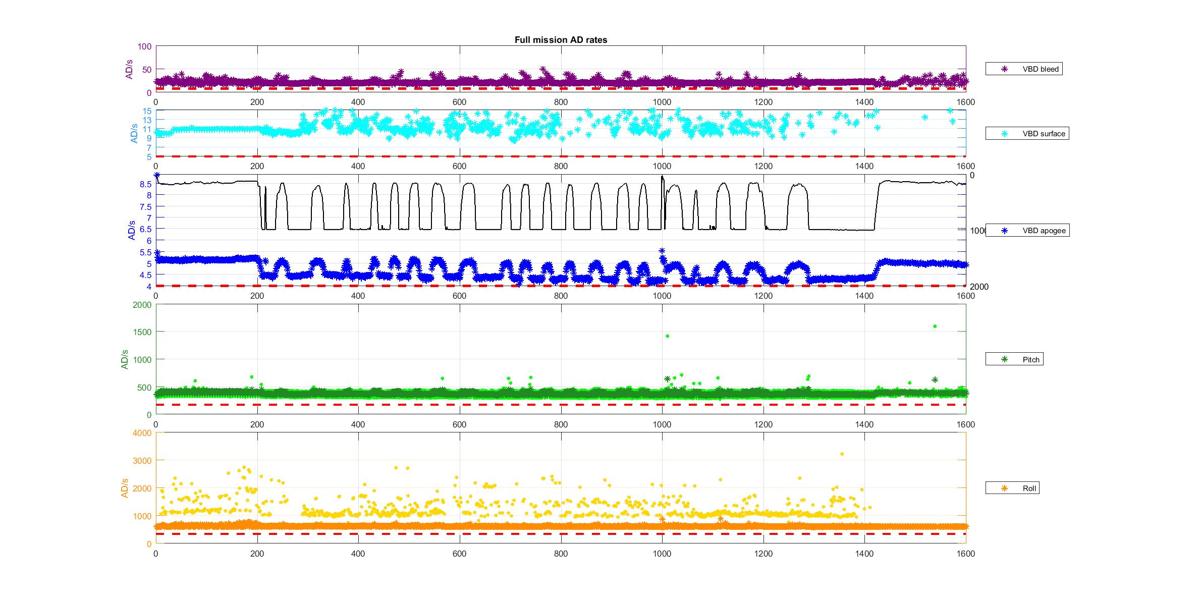Click the 1000 x-axis tick below VBD bleed plot
The width and height of the screenshot is (1200, 611).
pyautogui.click(x=662, y=101)
